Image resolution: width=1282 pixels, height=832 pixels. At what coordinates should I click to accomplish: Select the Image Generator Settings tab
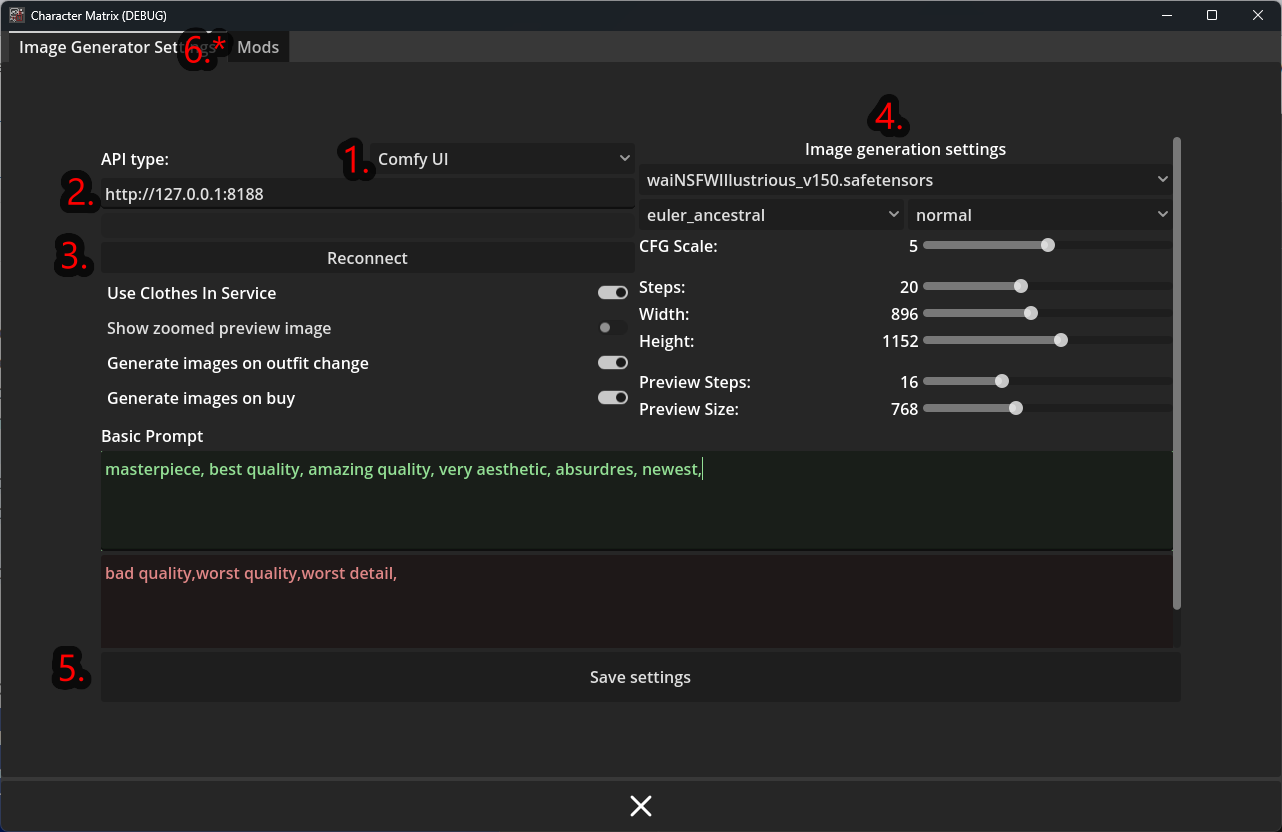(x=100, y=47)
